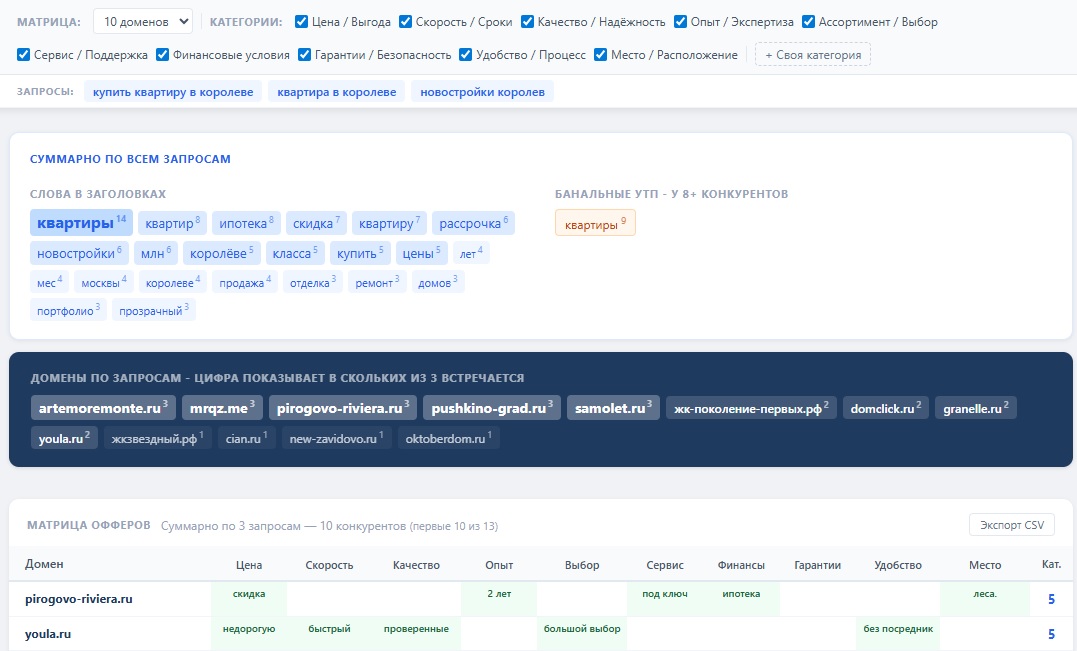Add a custom category with + Своя категория
This screenshot has width=1077, height=651.
tap(813, 54)
